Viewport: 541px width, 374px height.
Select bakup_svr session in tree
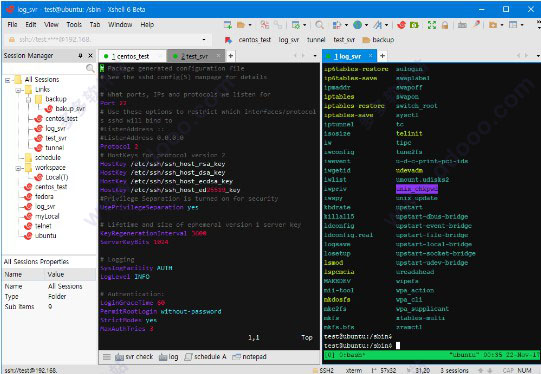coord(65,109)
